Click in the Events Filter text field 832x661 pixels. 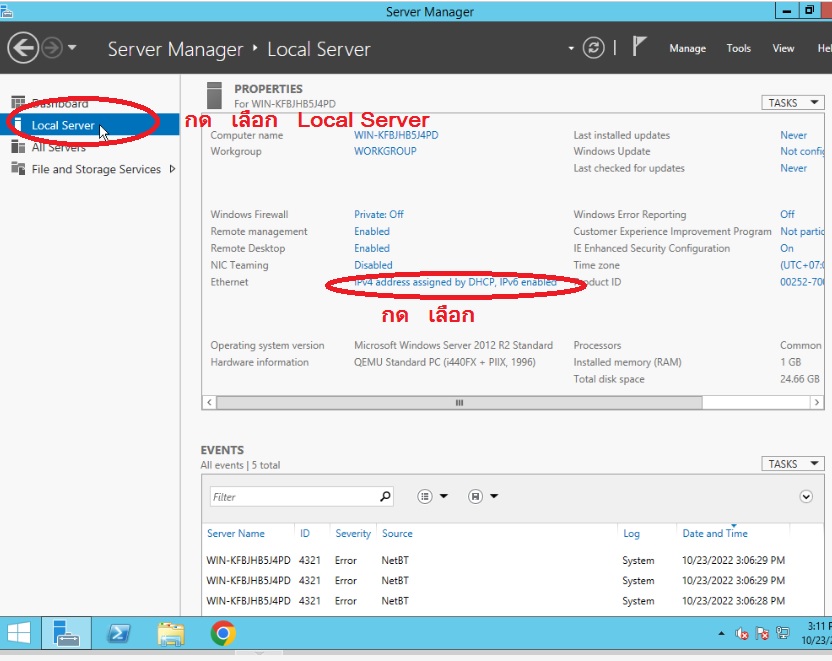click(293, 496)
